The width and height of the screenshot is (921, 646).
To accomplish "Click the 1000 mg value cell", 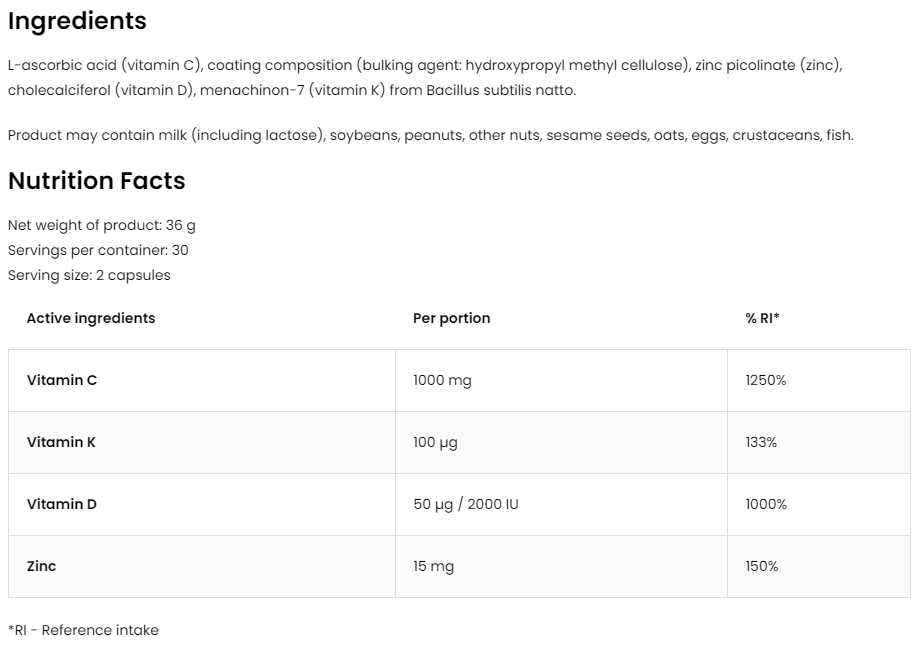I will (442, 380).
